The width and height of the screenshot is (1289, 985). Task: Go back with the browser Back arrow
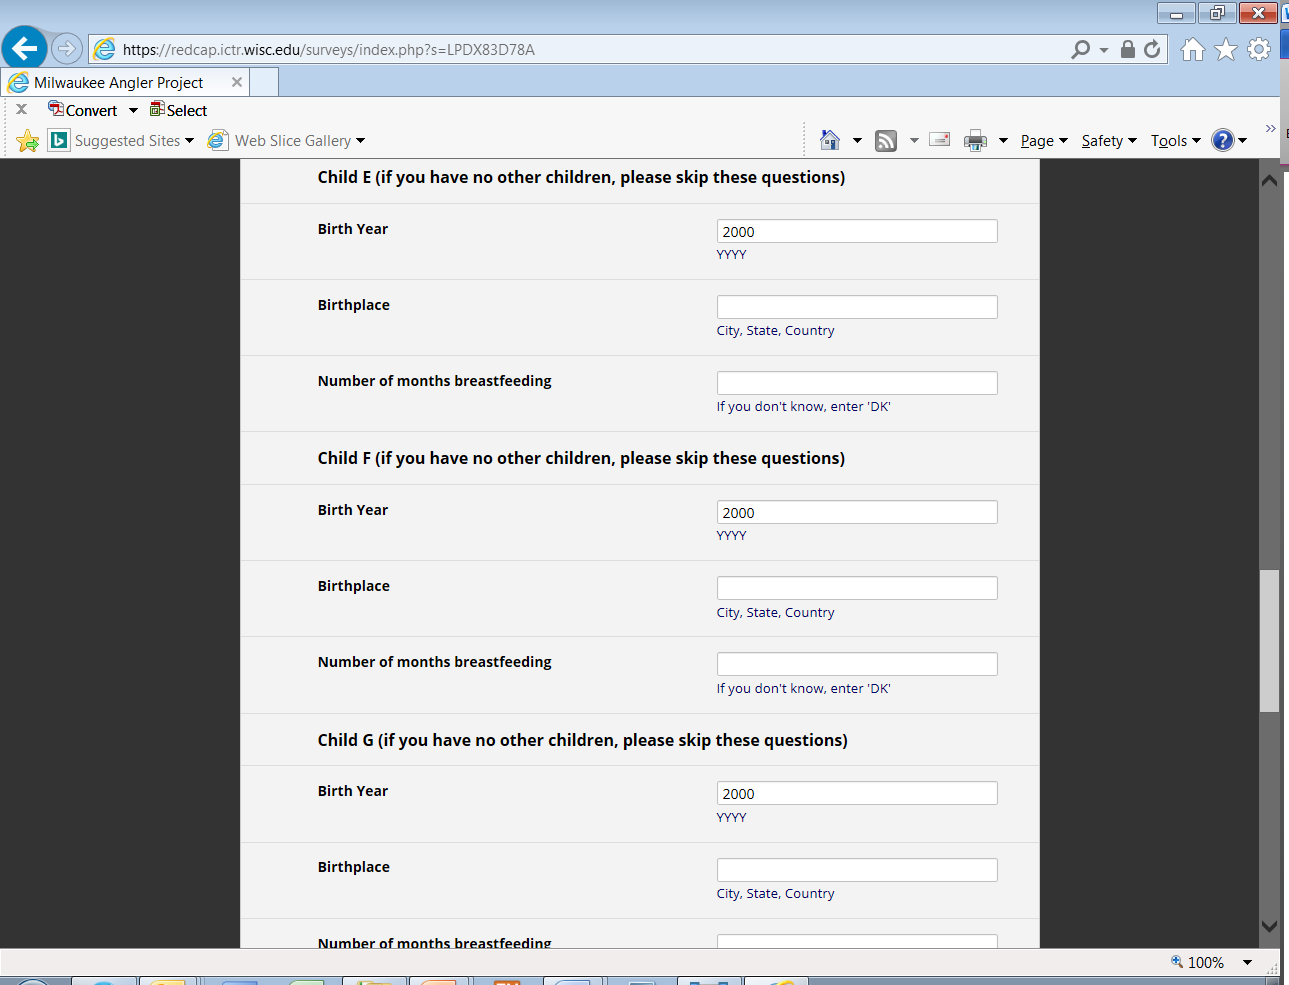[24, 48]
